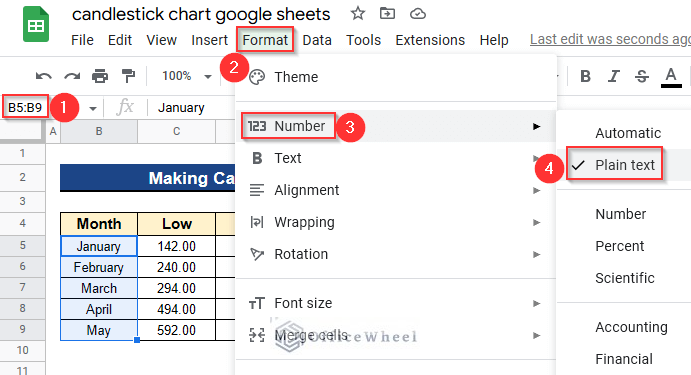Toggle bold formatting
The width and height of the screenshot is (691, 375).
coord(585,76)
